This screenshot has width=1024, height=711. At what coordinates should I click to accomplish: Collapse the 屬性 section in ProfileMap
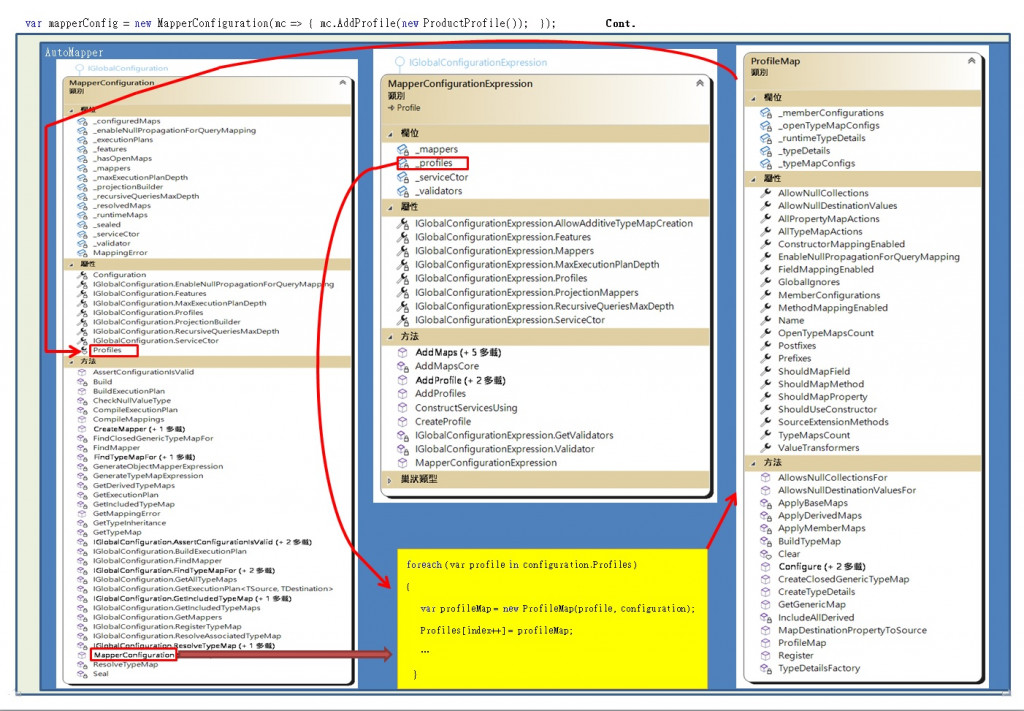(x=753, y=179)
